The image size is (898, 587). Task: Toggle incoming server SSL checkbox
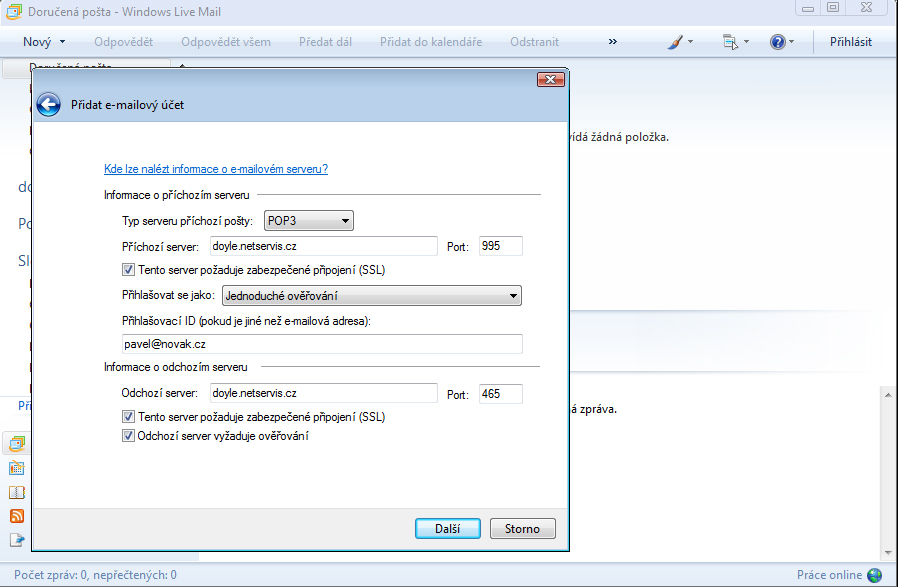pos(128,270)
